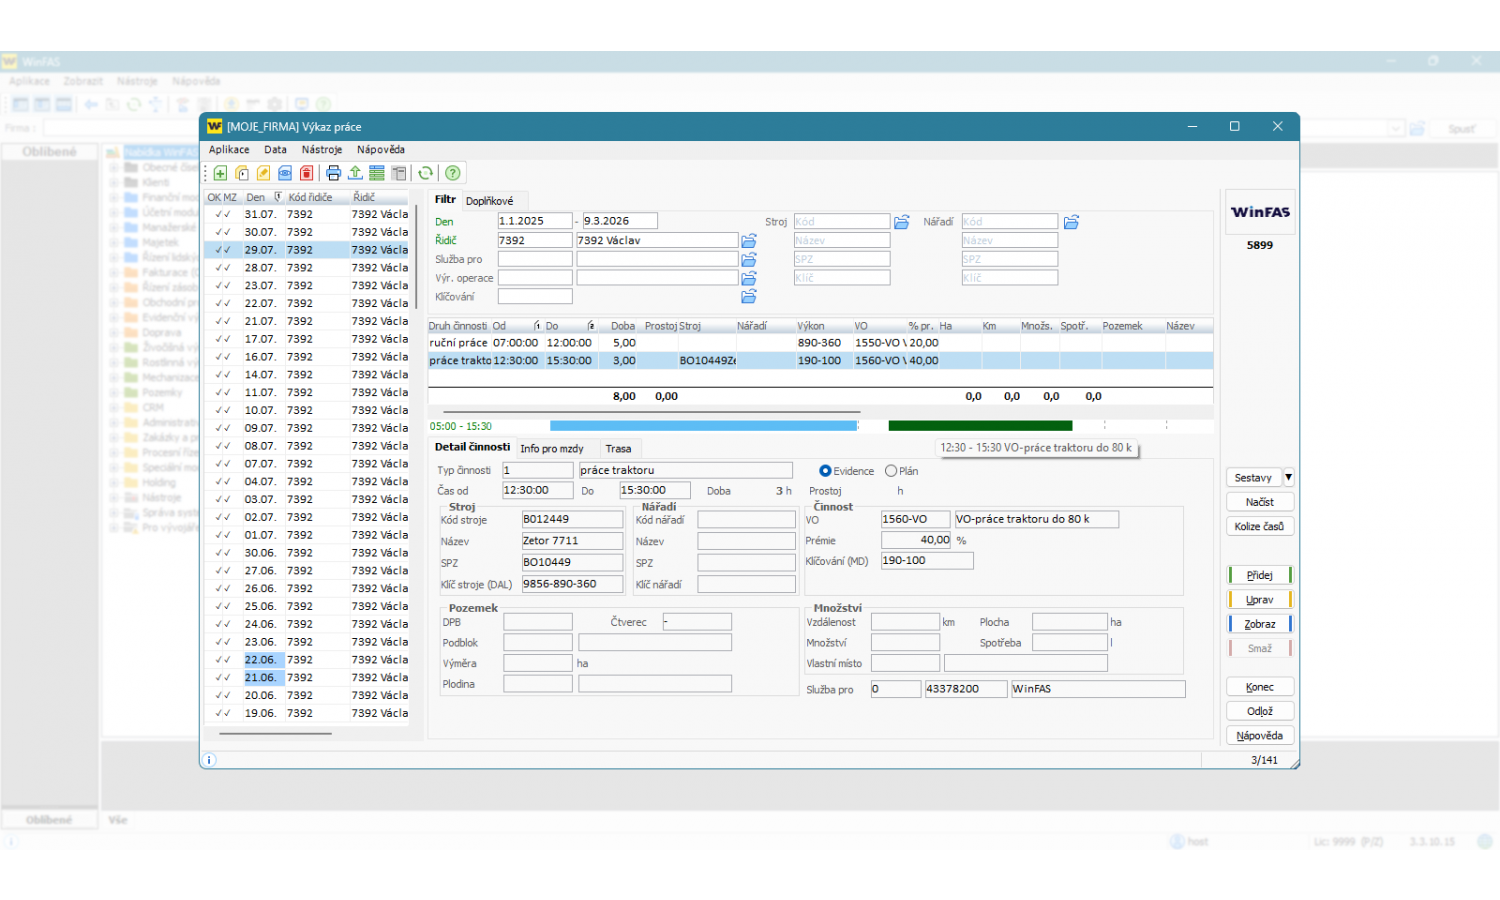Click the green refresh icon in toolbar
Viewport: 1500px width, 900px height.
[x=426, y=173]
